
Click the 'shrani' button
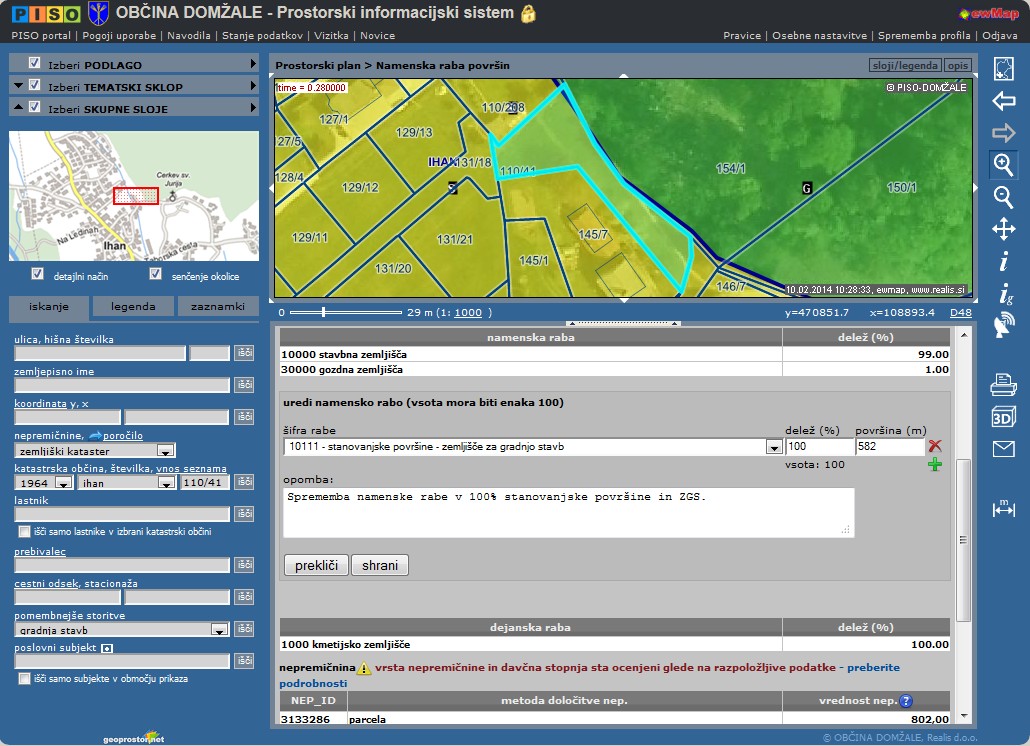[x=380, y=566]
